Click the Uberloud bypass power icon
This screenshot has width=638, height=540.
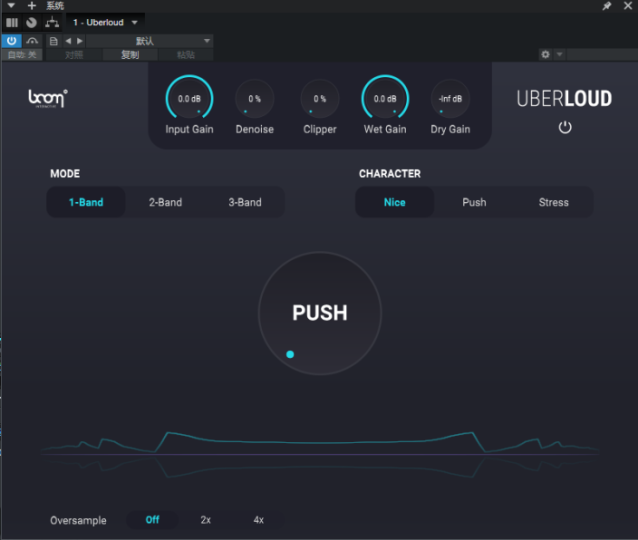tap(565, 128)
